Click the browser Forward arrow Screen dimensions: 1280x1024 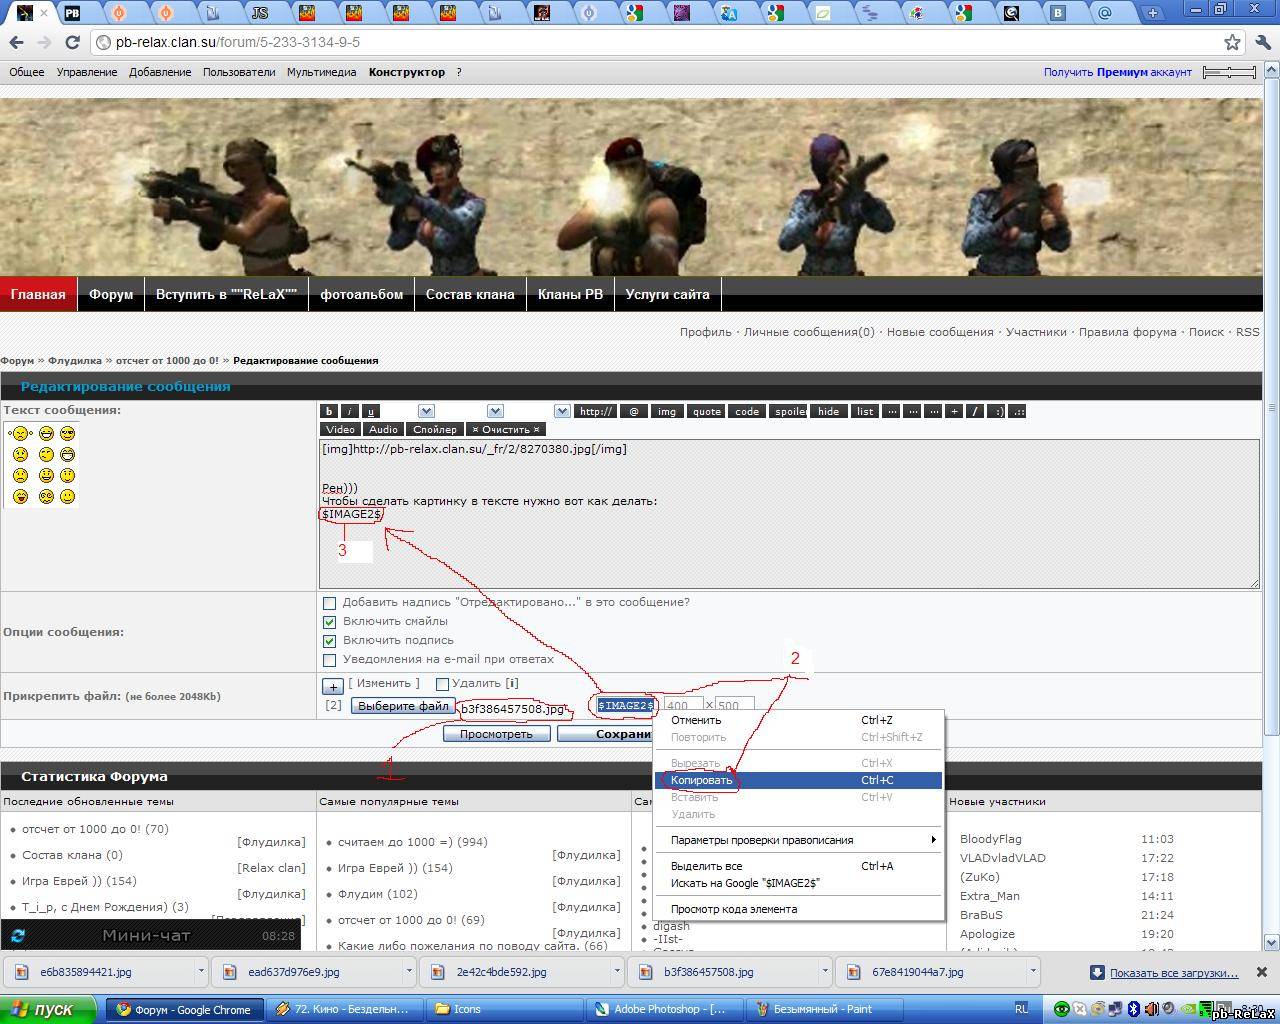(x=43, y=42)
